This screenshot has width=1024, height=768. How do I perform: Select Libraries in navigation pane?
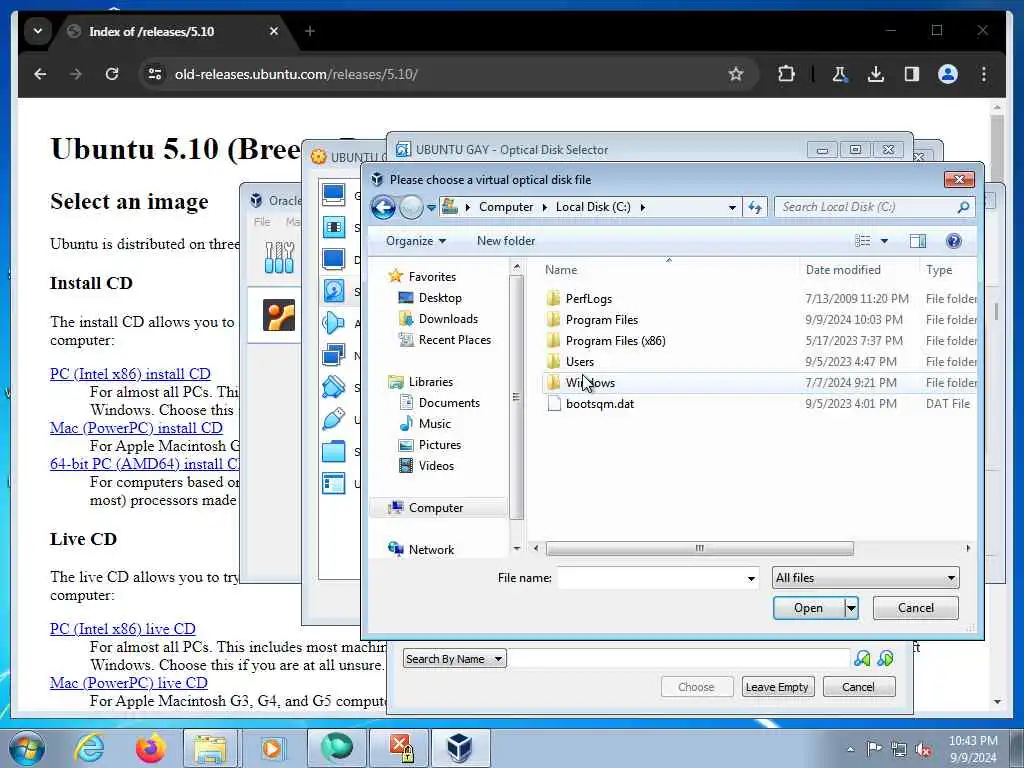click(x=430, y=382)
